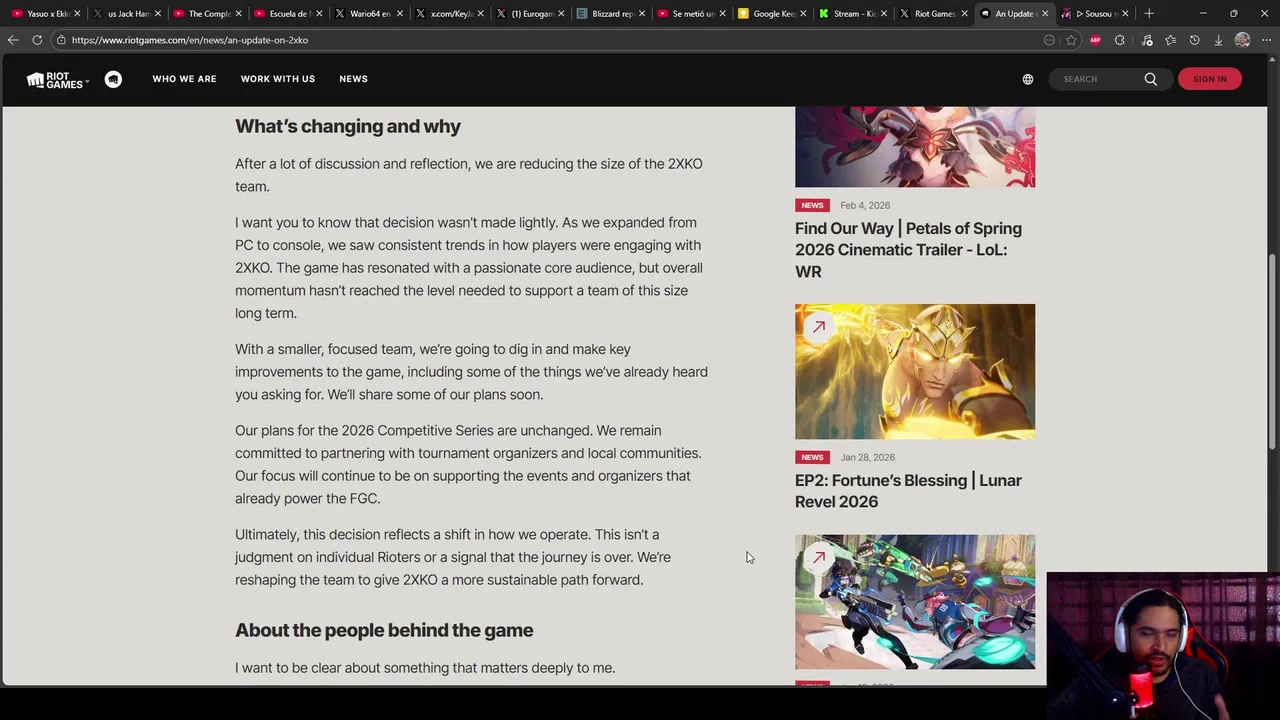This screenshot has width=1280, height=720.
Task: Click the date text Feb 4, 2026
Action: [x=865, y=205]
